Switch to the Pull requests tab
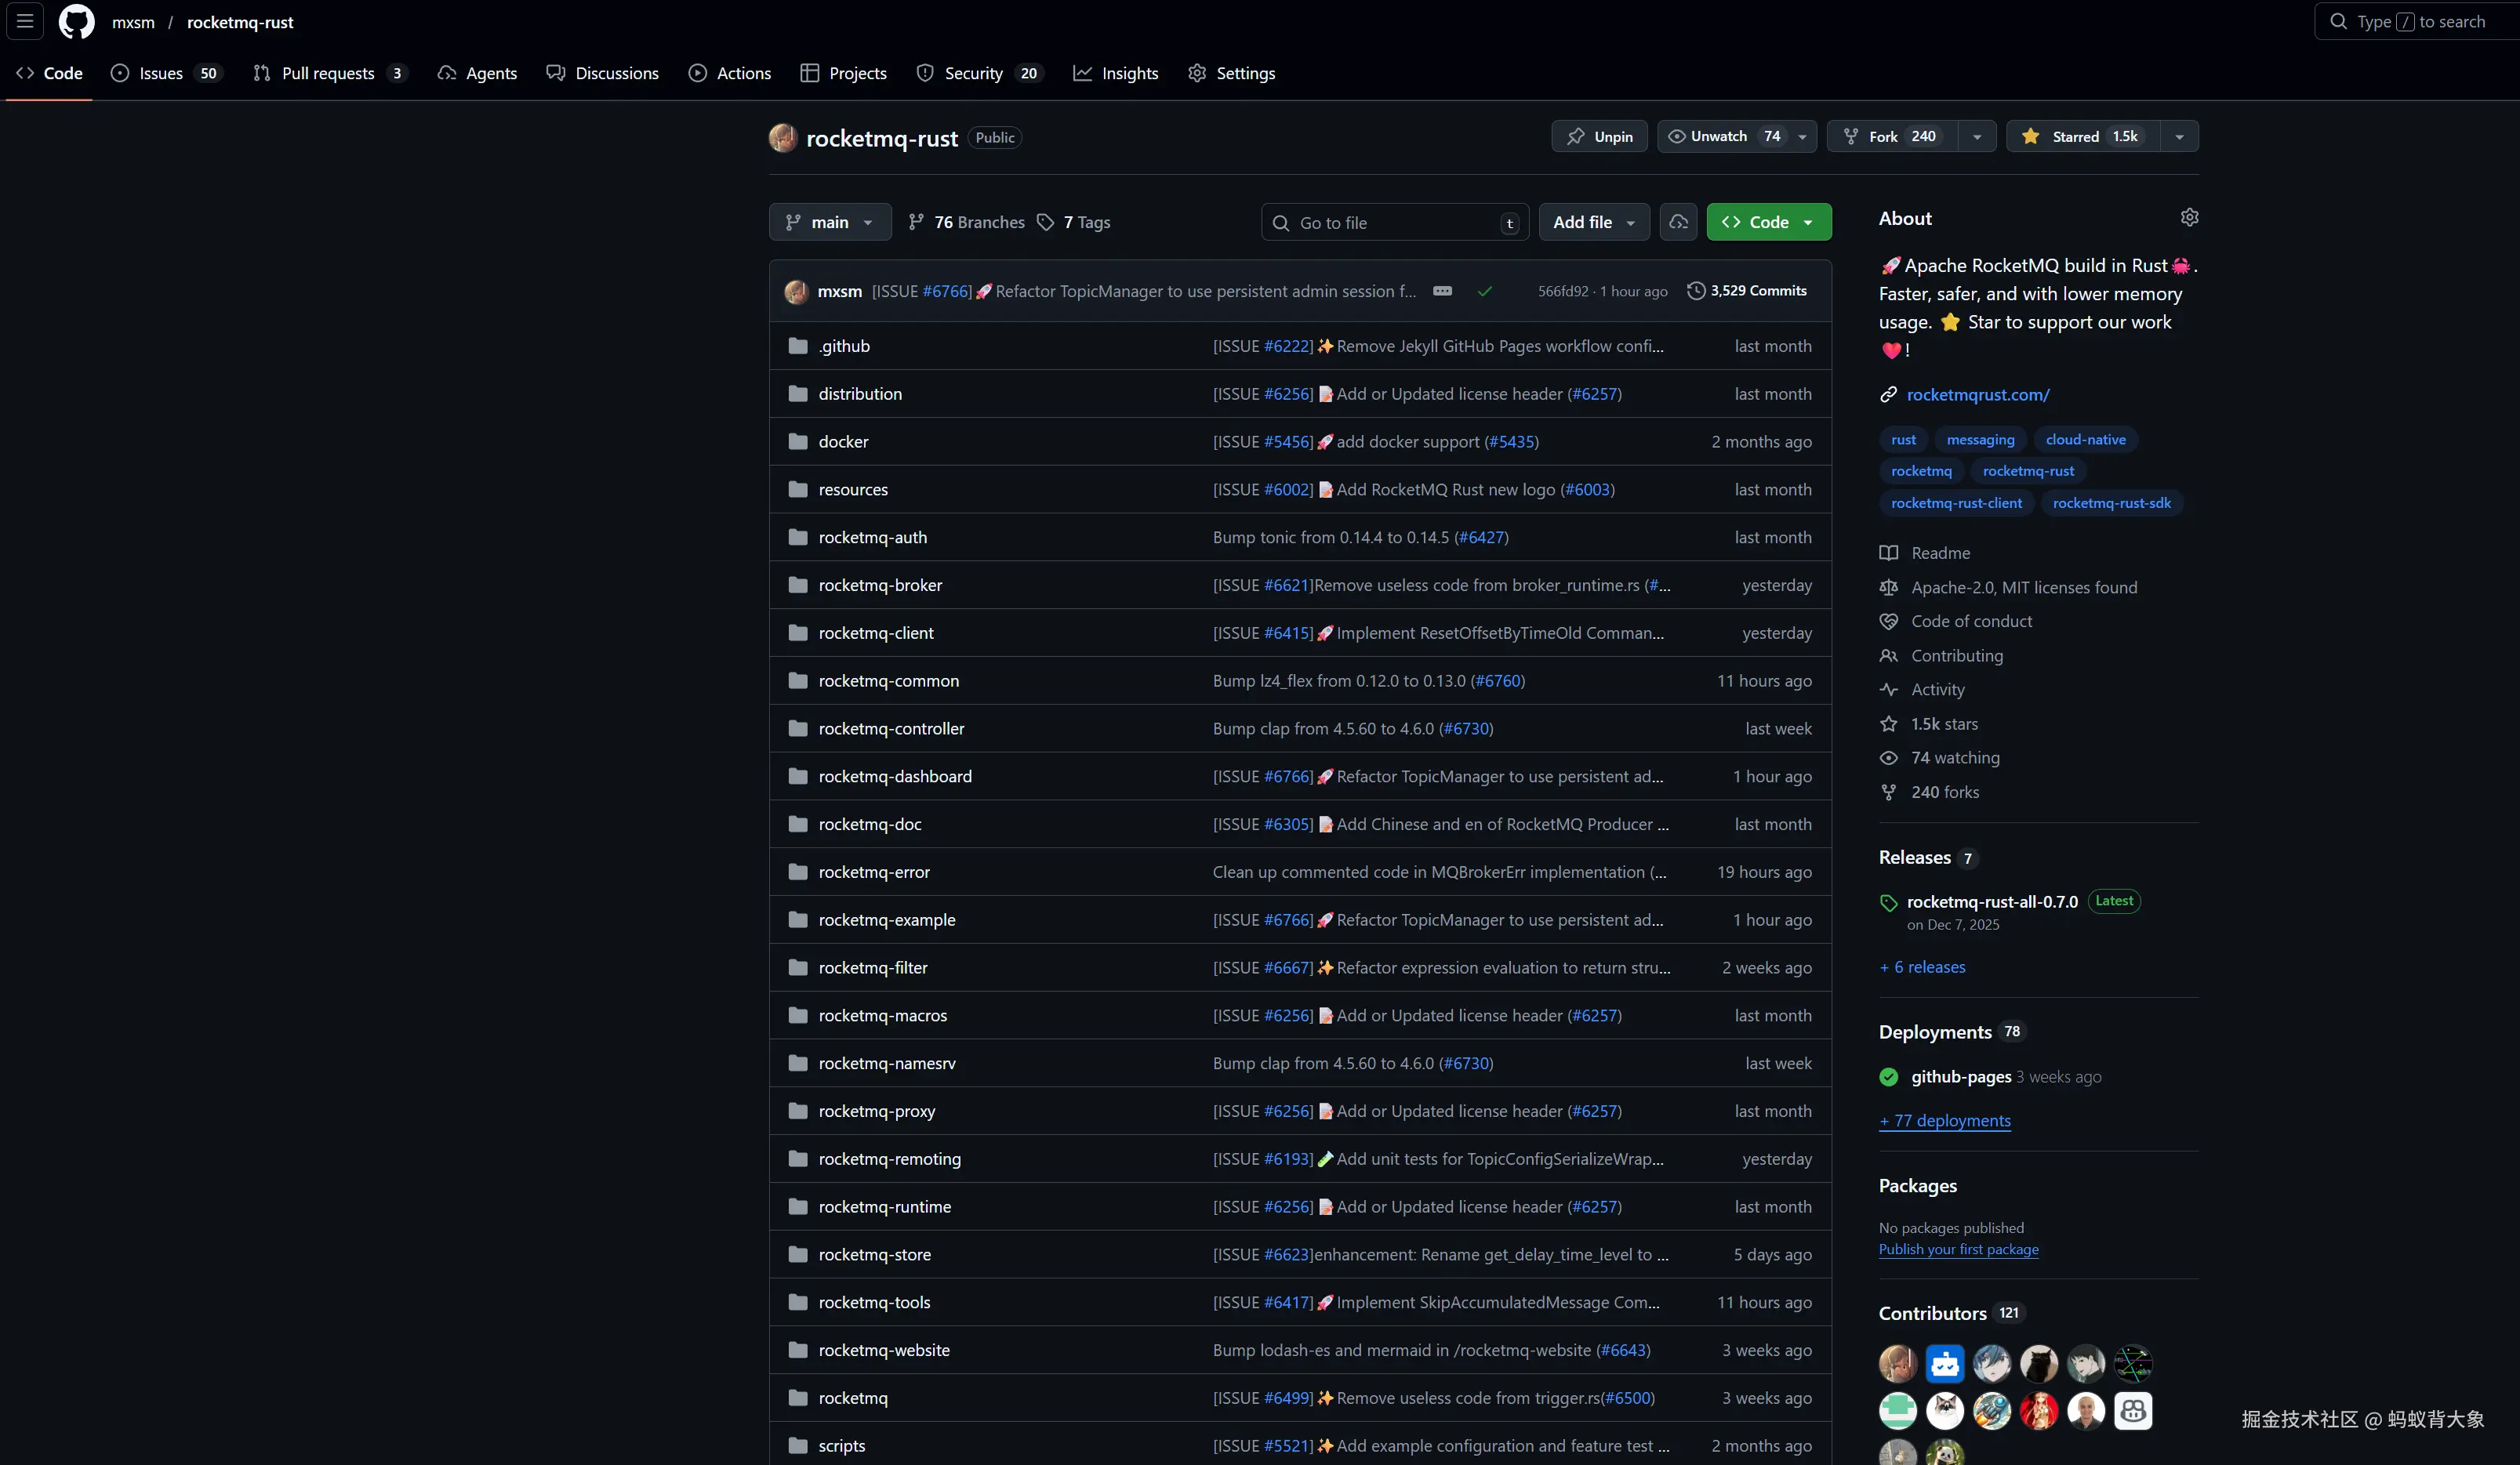2520x1465 pixels. point(328,73)
